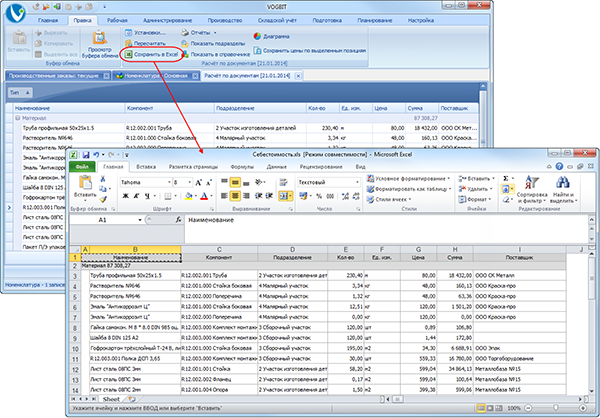Open the green Файл tab in Excel
Viewport: 600px width, 418px height.
pyautogui.click(x=82, y=167)
